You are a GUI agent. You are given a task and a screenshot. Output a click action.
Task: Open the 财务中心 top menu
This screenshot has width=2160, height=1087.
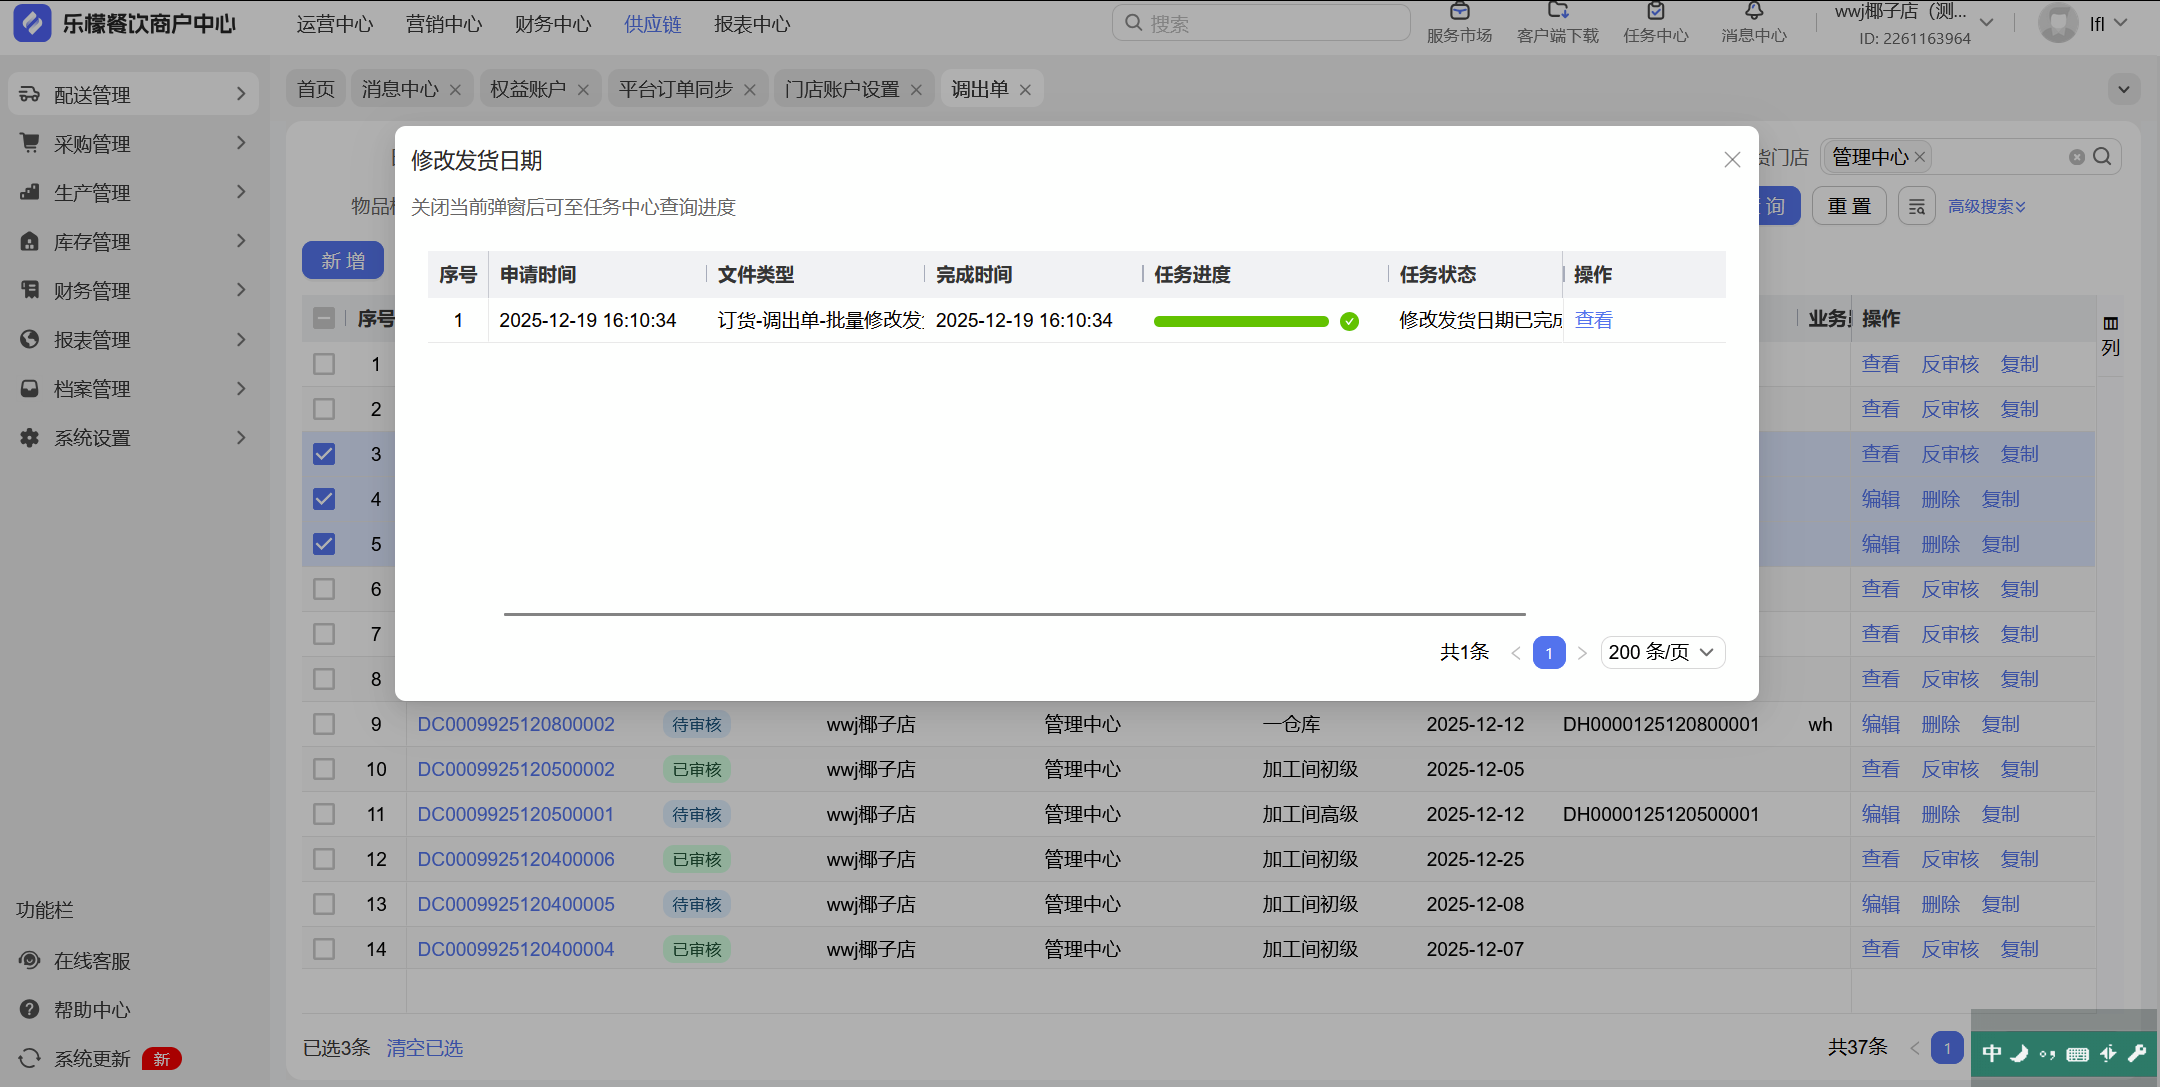(x=553, y=24)
